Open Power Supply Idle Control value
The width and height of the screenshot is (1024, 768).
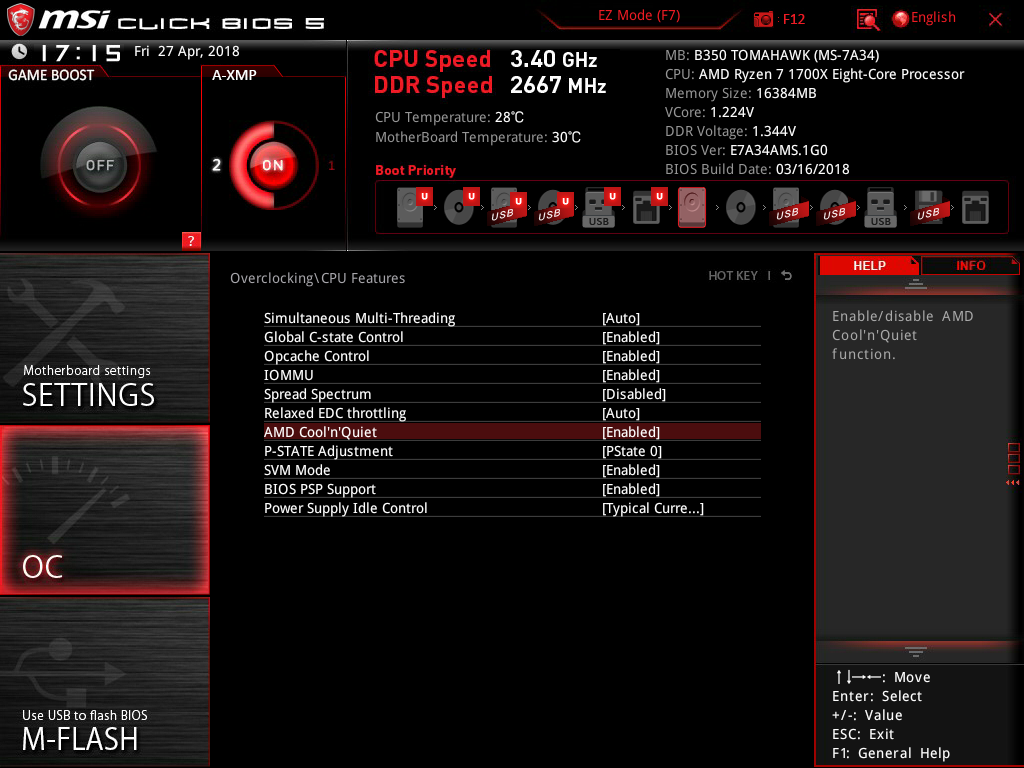click(652, 508)
